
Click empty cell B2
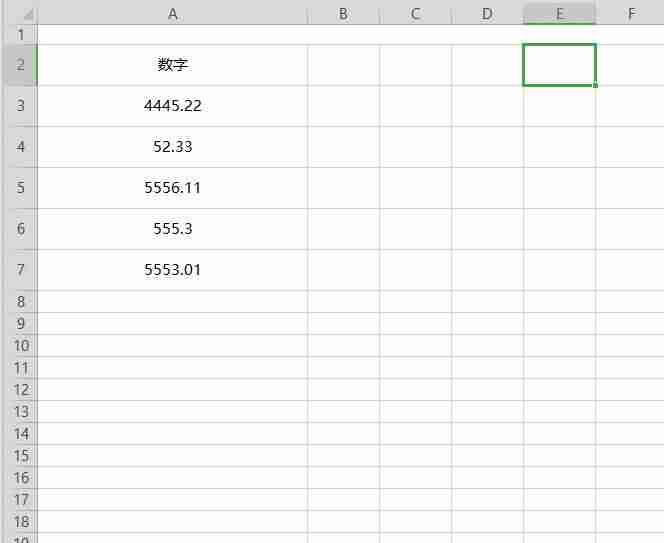point(344,65)
